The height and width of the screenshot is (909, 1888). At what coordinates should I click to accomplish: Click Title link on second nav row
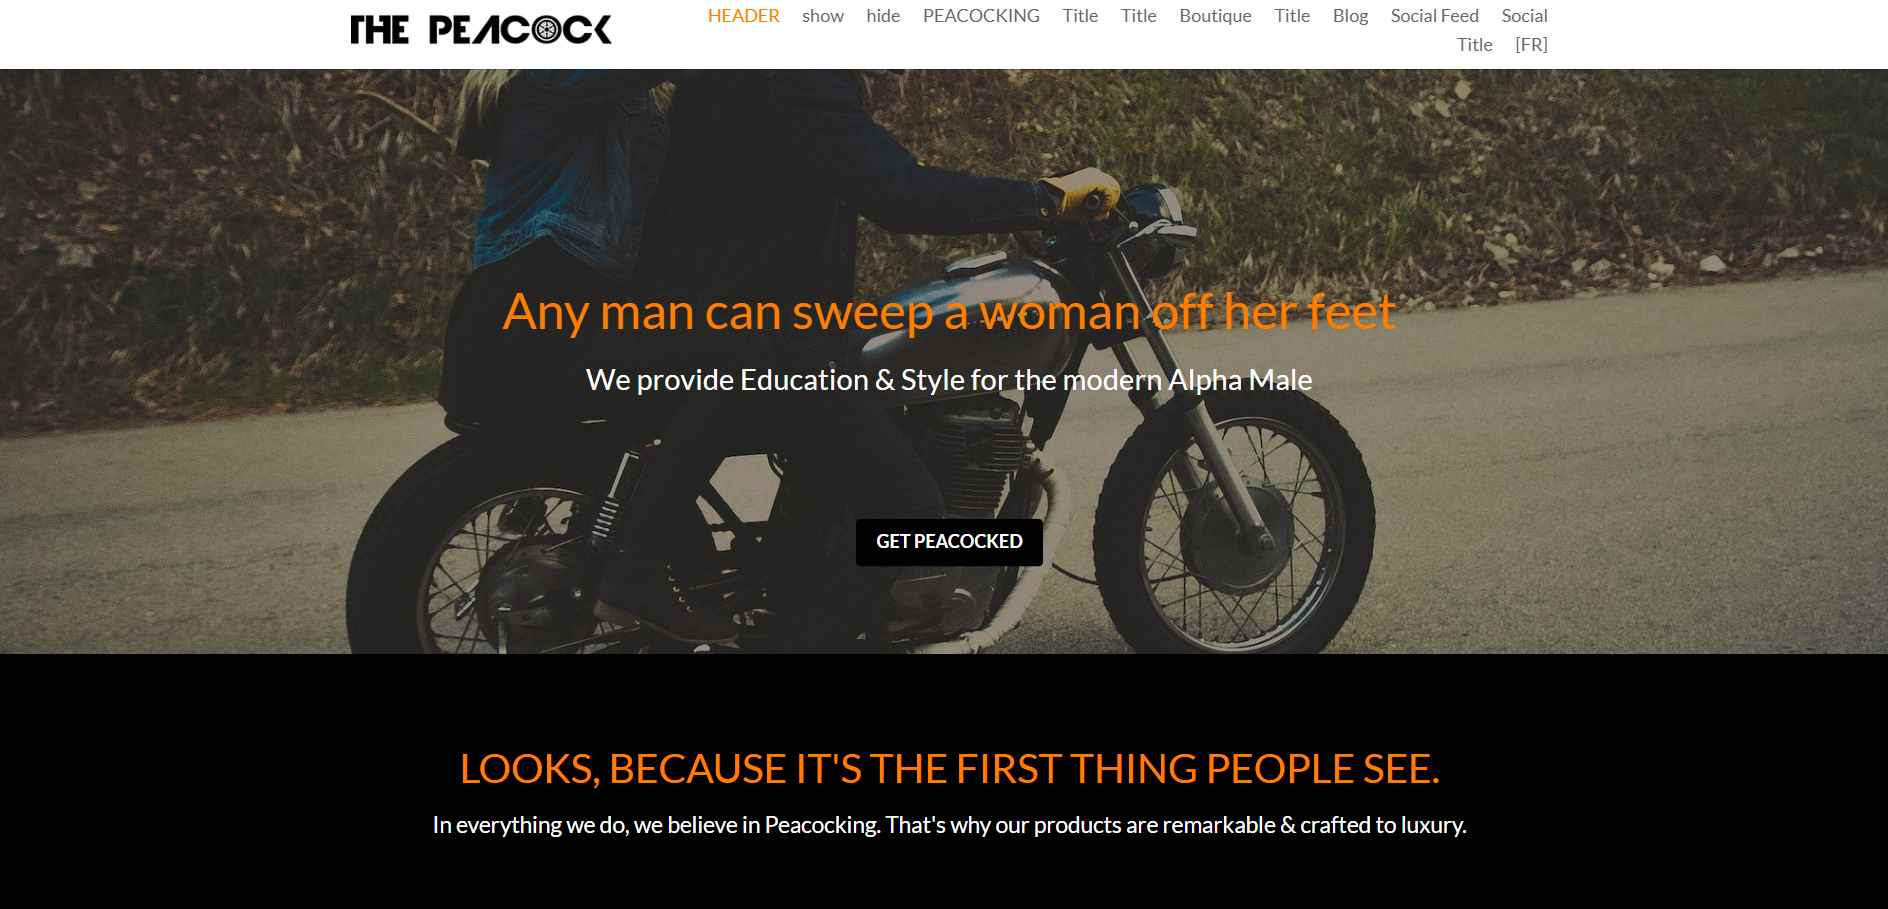click(x=1474, y=45)
